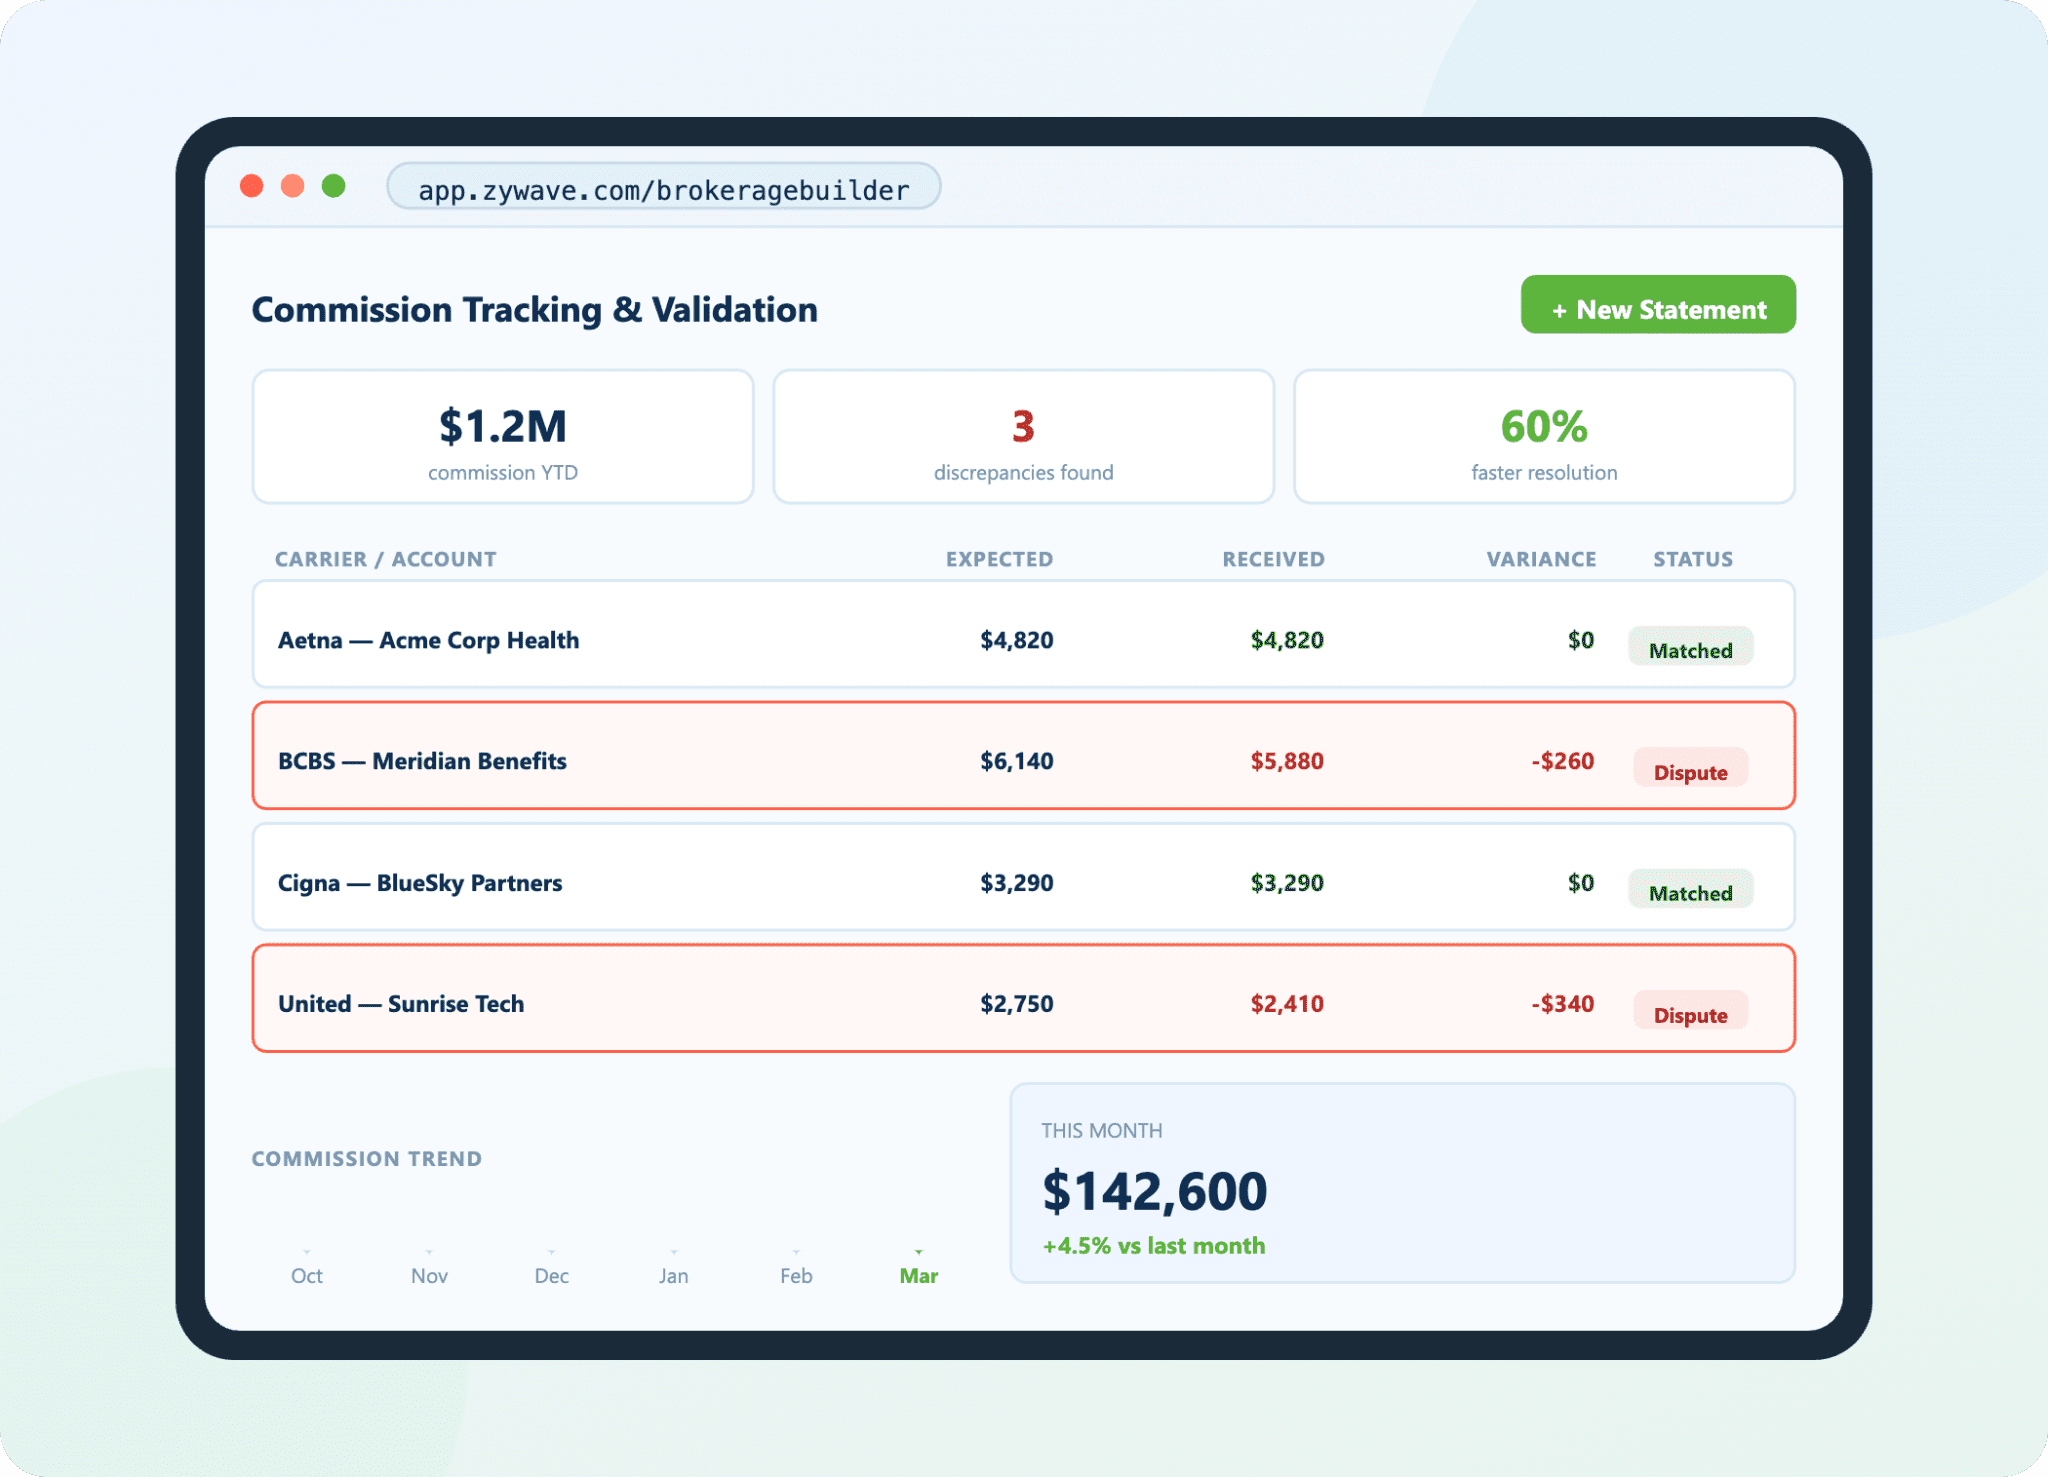This screenshot has width=2048, height=1477.
Task: Click the red window close dot
Action: (252, 187)
